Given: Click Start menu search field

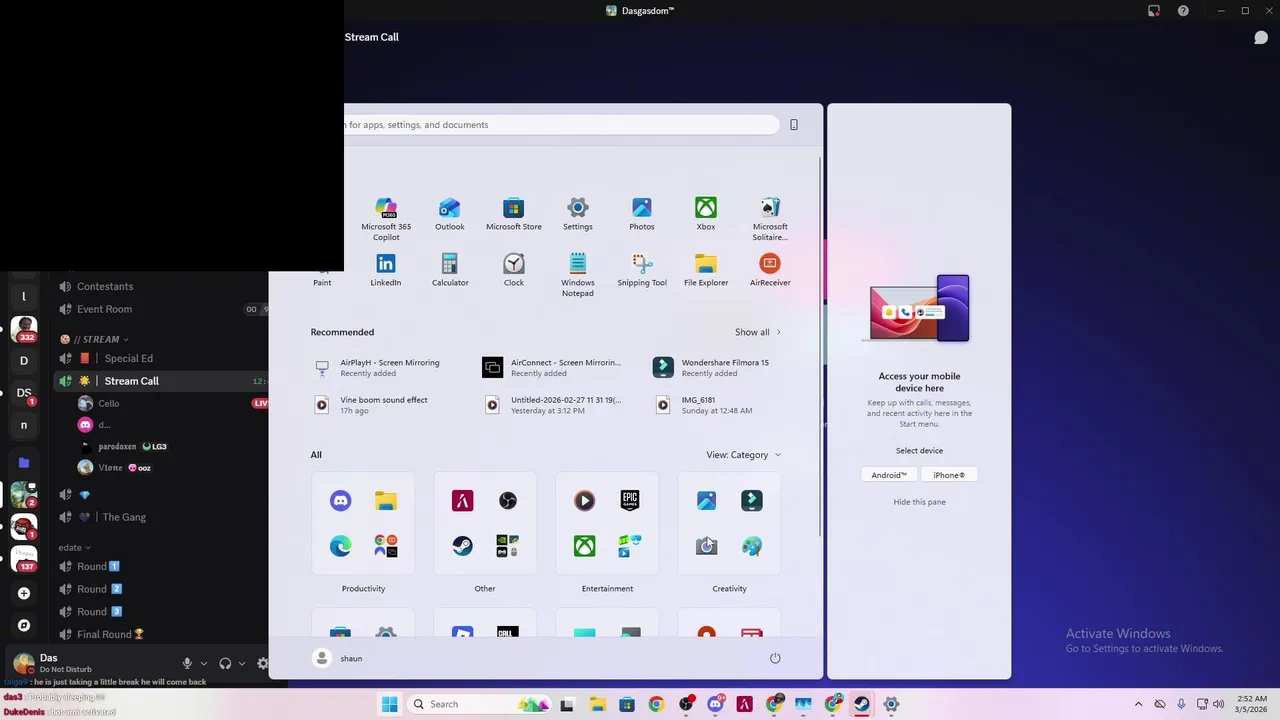Looking at the screenshot, I should click(561, 125).
